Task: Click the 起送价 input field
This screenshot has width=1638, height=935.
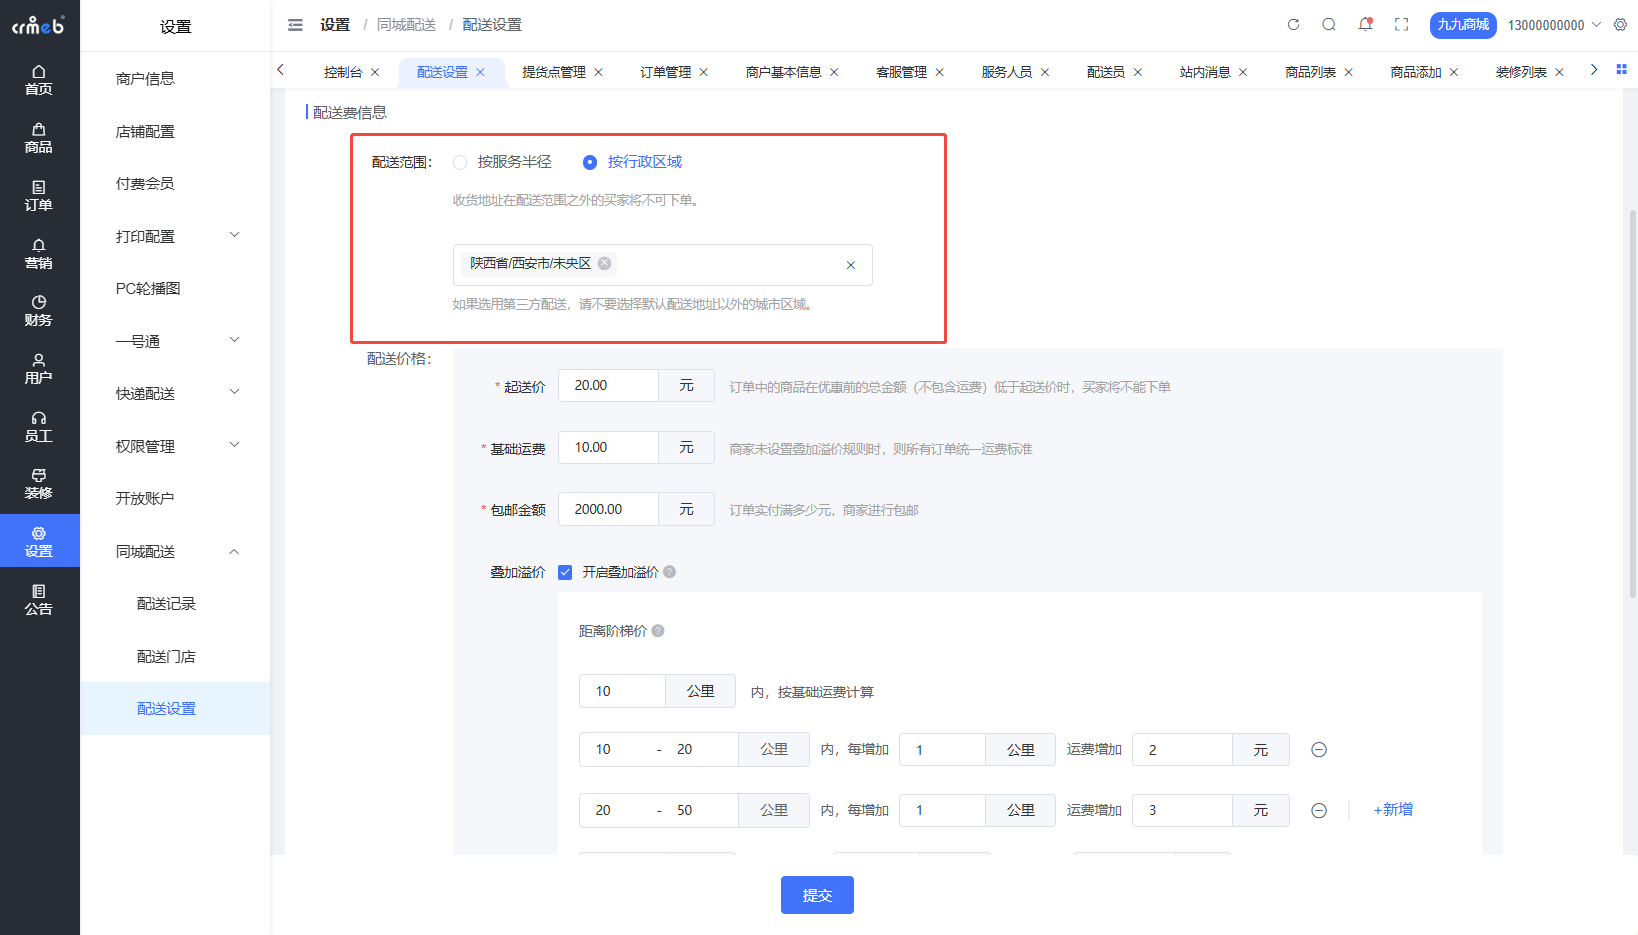Action: pos(608,386)
